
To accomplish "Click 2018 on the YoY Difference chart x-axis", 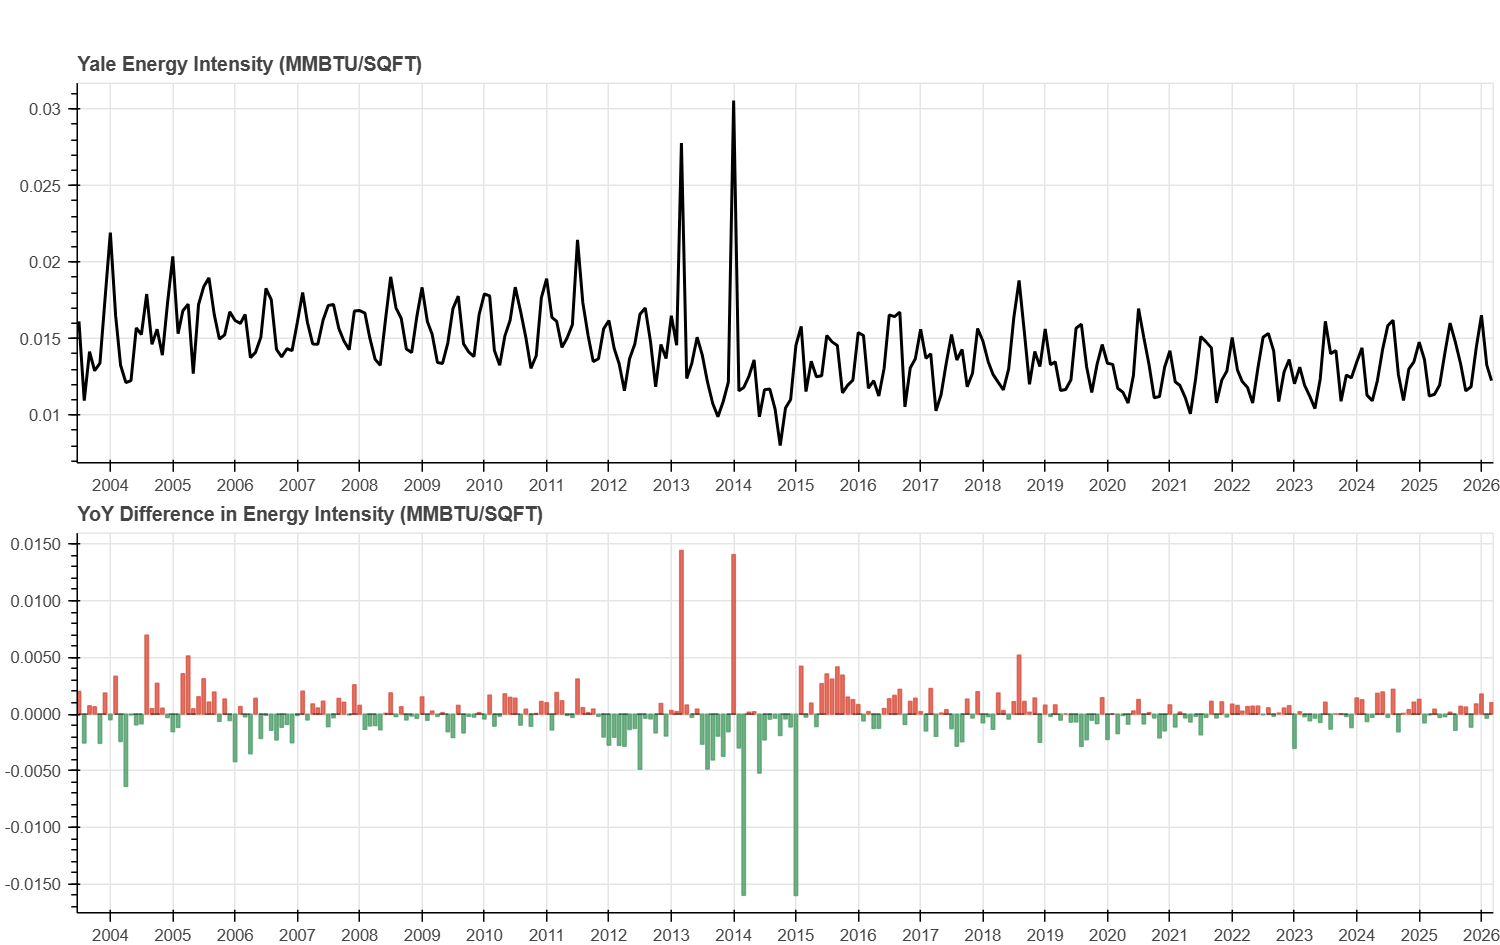I will tap(983, 935).
